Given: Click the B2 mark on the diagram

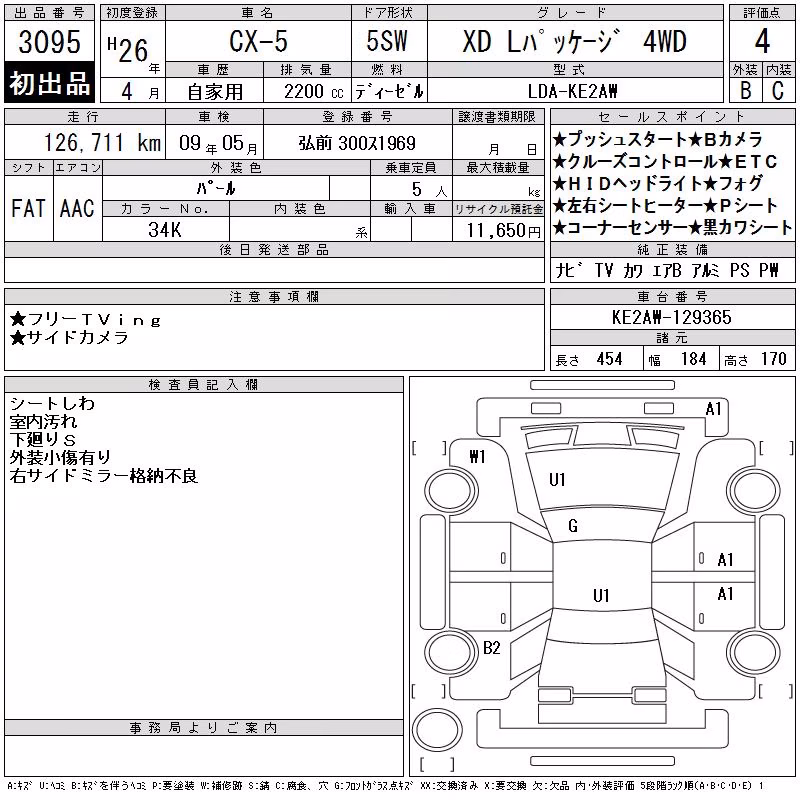Looking at the screenshot, I should point(492,648).
